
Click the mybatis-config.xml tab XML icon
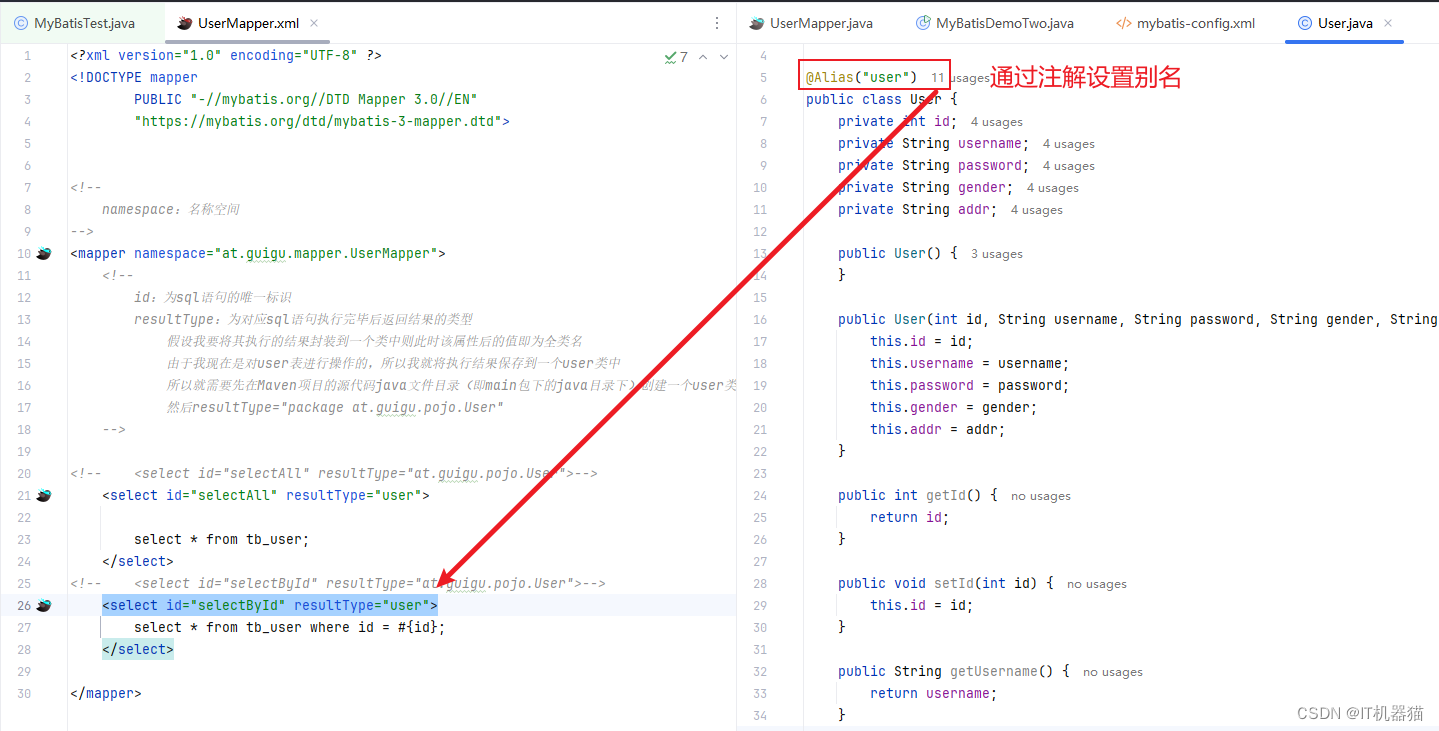(x=1124, y=23)
